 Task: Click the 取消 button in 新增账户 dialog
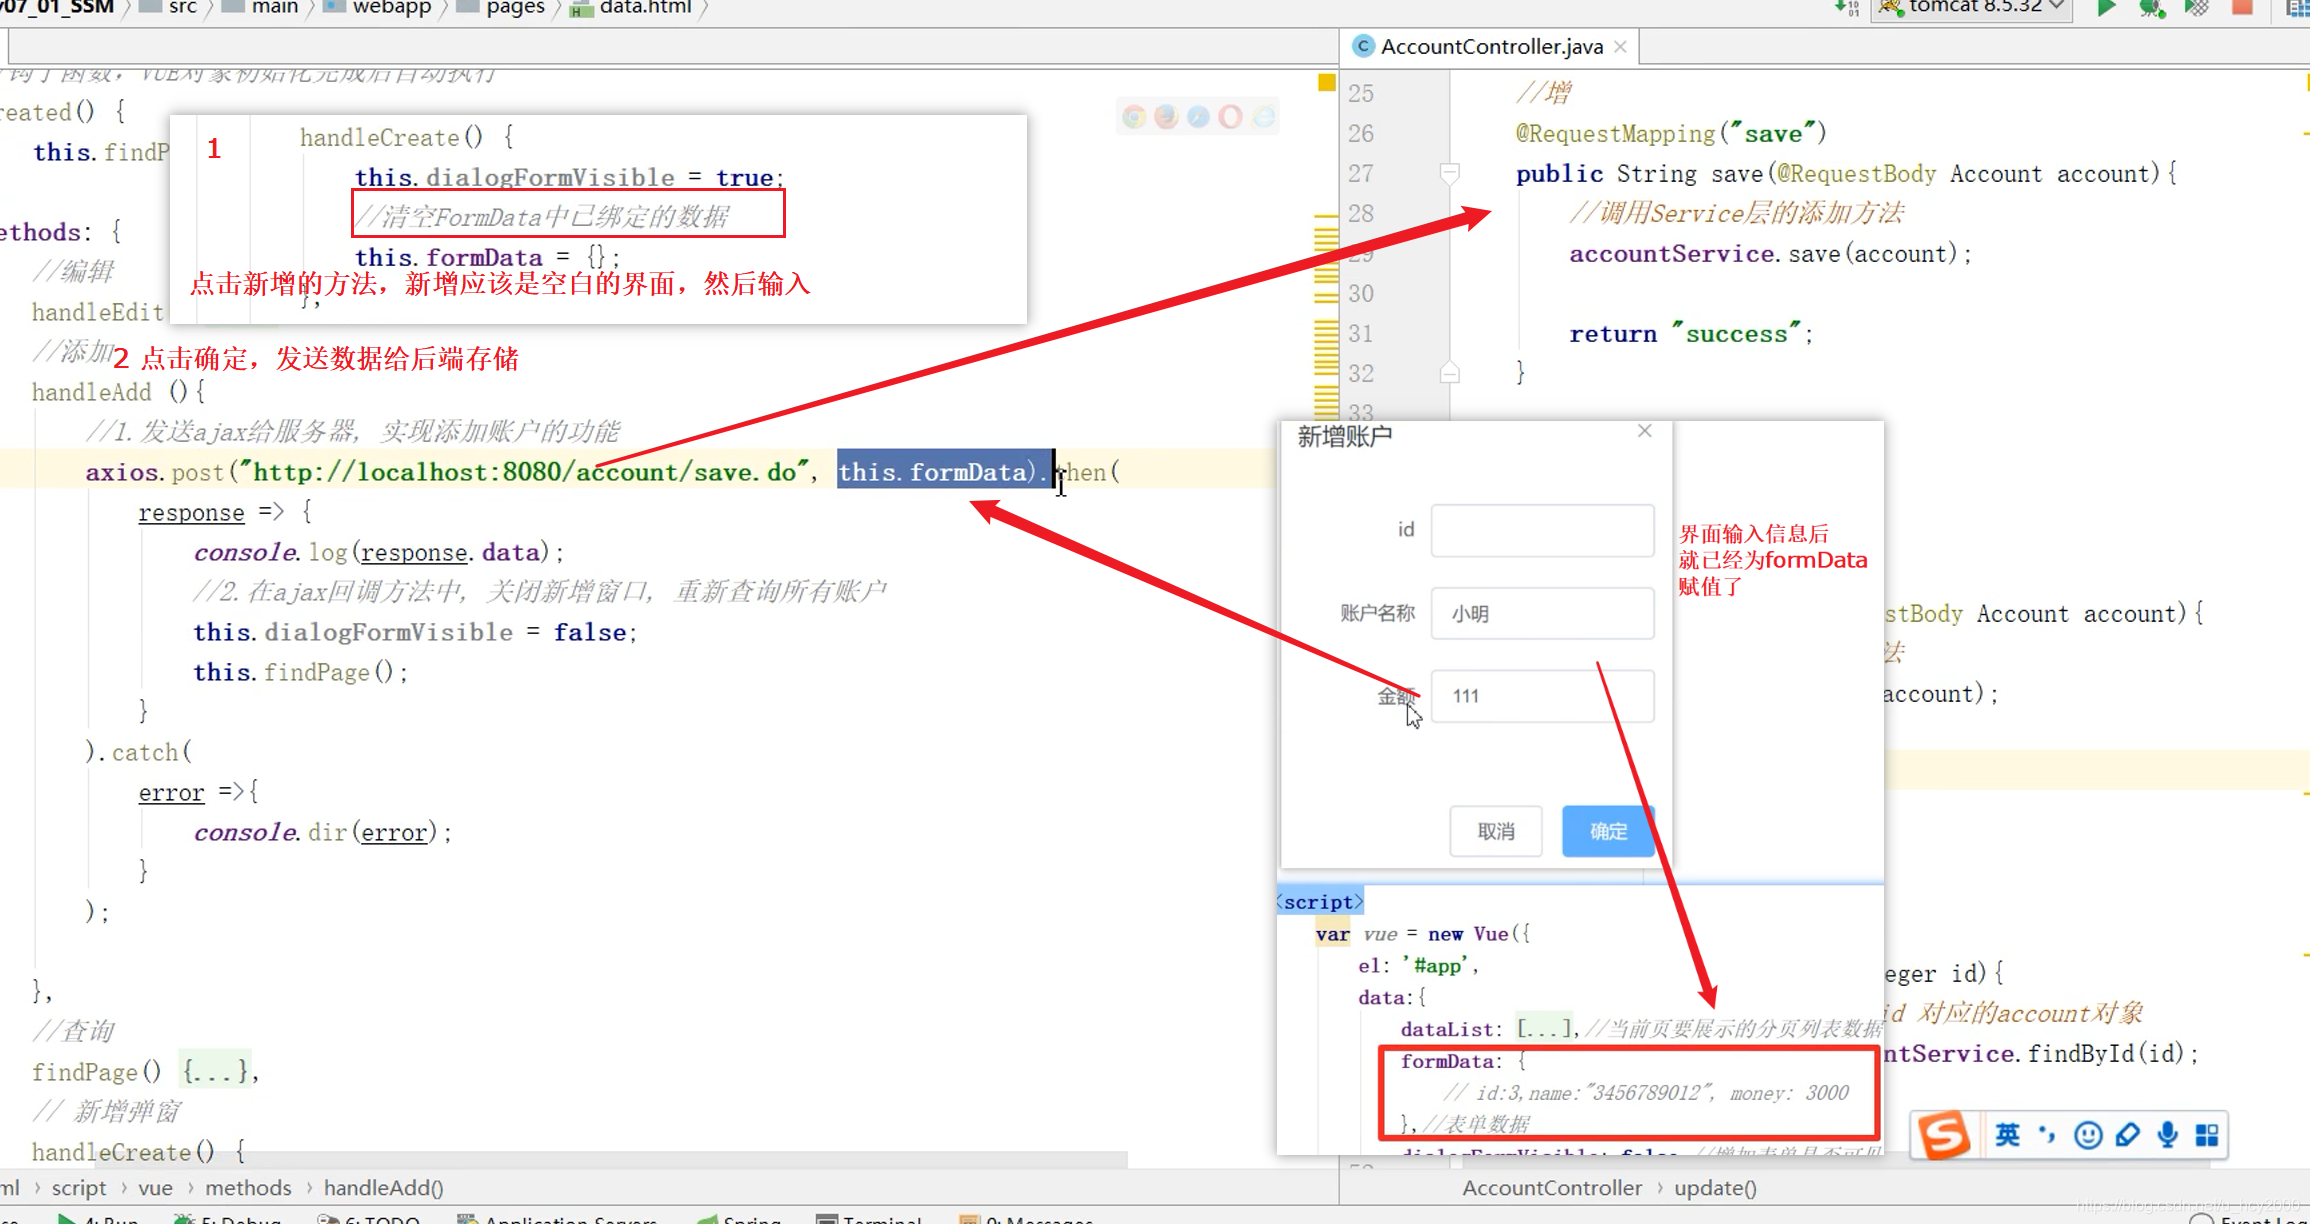click(1496, 831)
